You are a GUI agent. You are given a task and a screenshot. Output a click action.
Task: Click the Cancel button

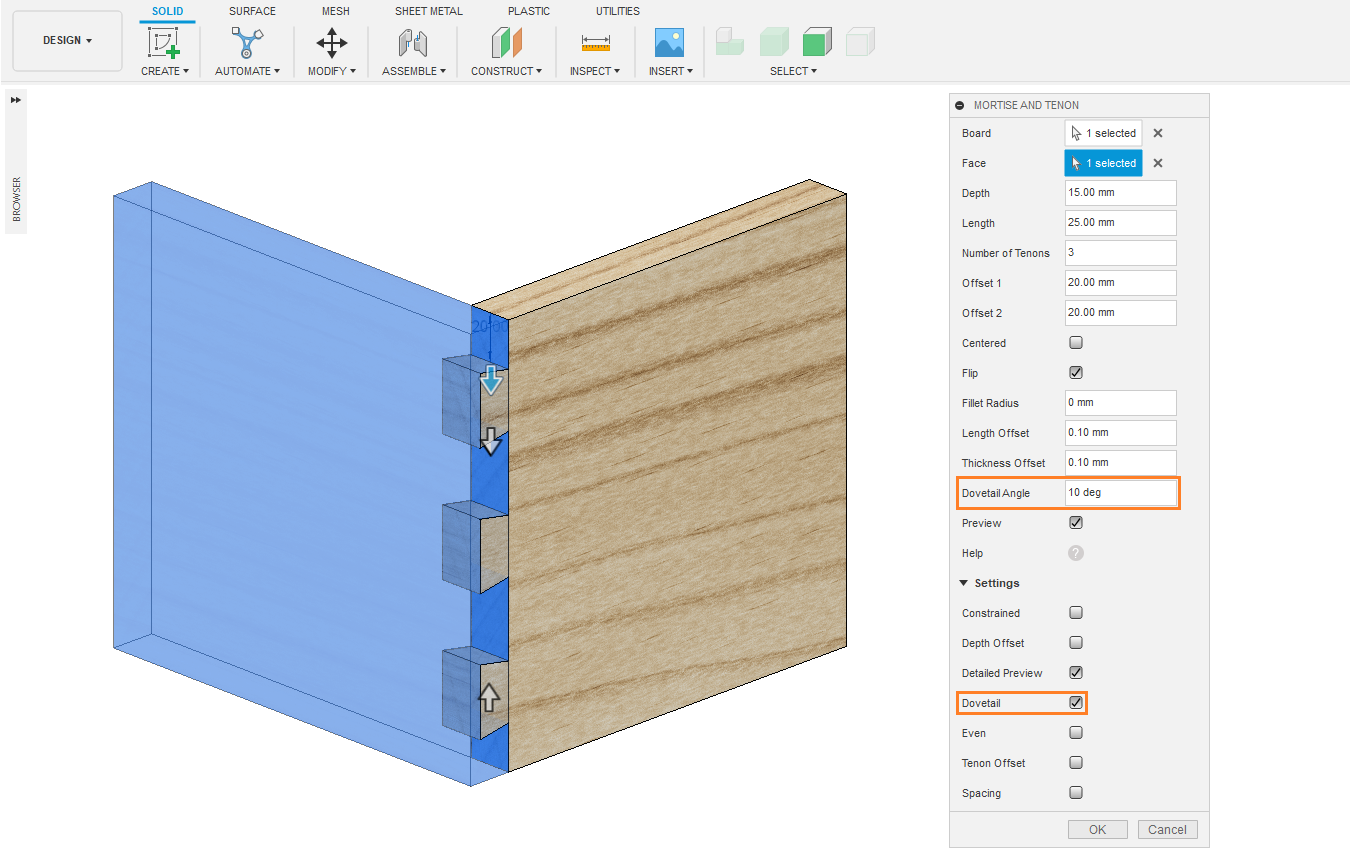[x=1167, y=829]
